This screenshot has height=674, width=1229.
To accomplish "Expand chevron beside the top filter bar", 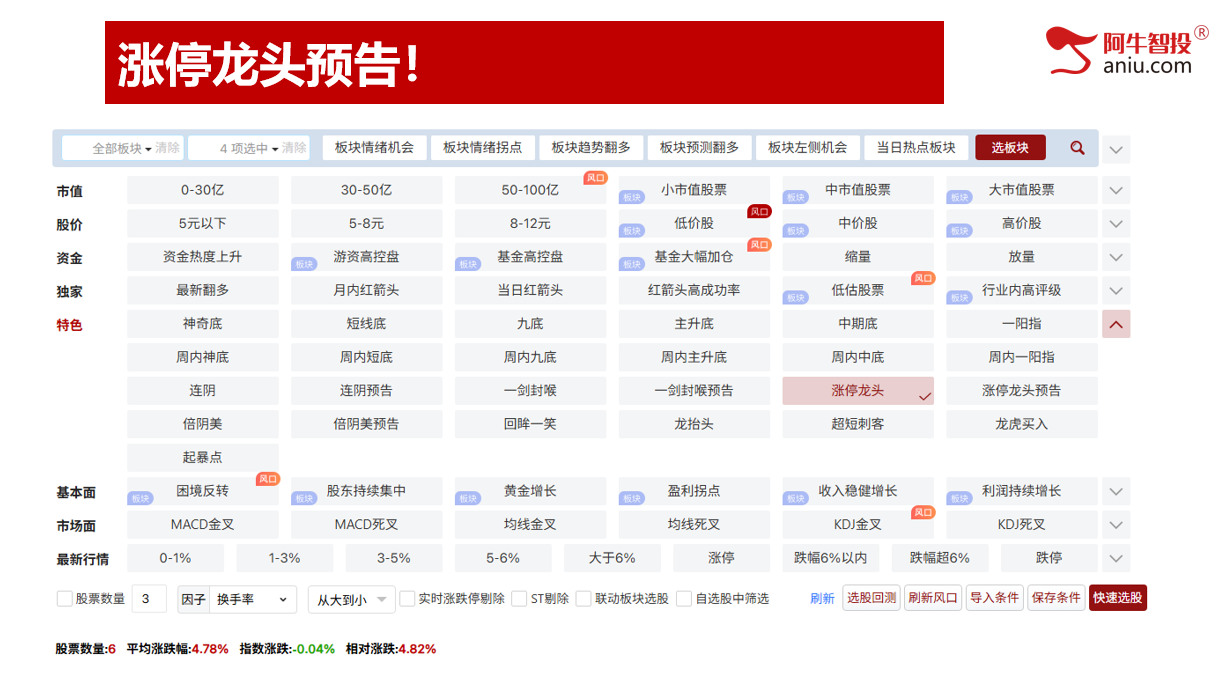I will coord(1117,150).
